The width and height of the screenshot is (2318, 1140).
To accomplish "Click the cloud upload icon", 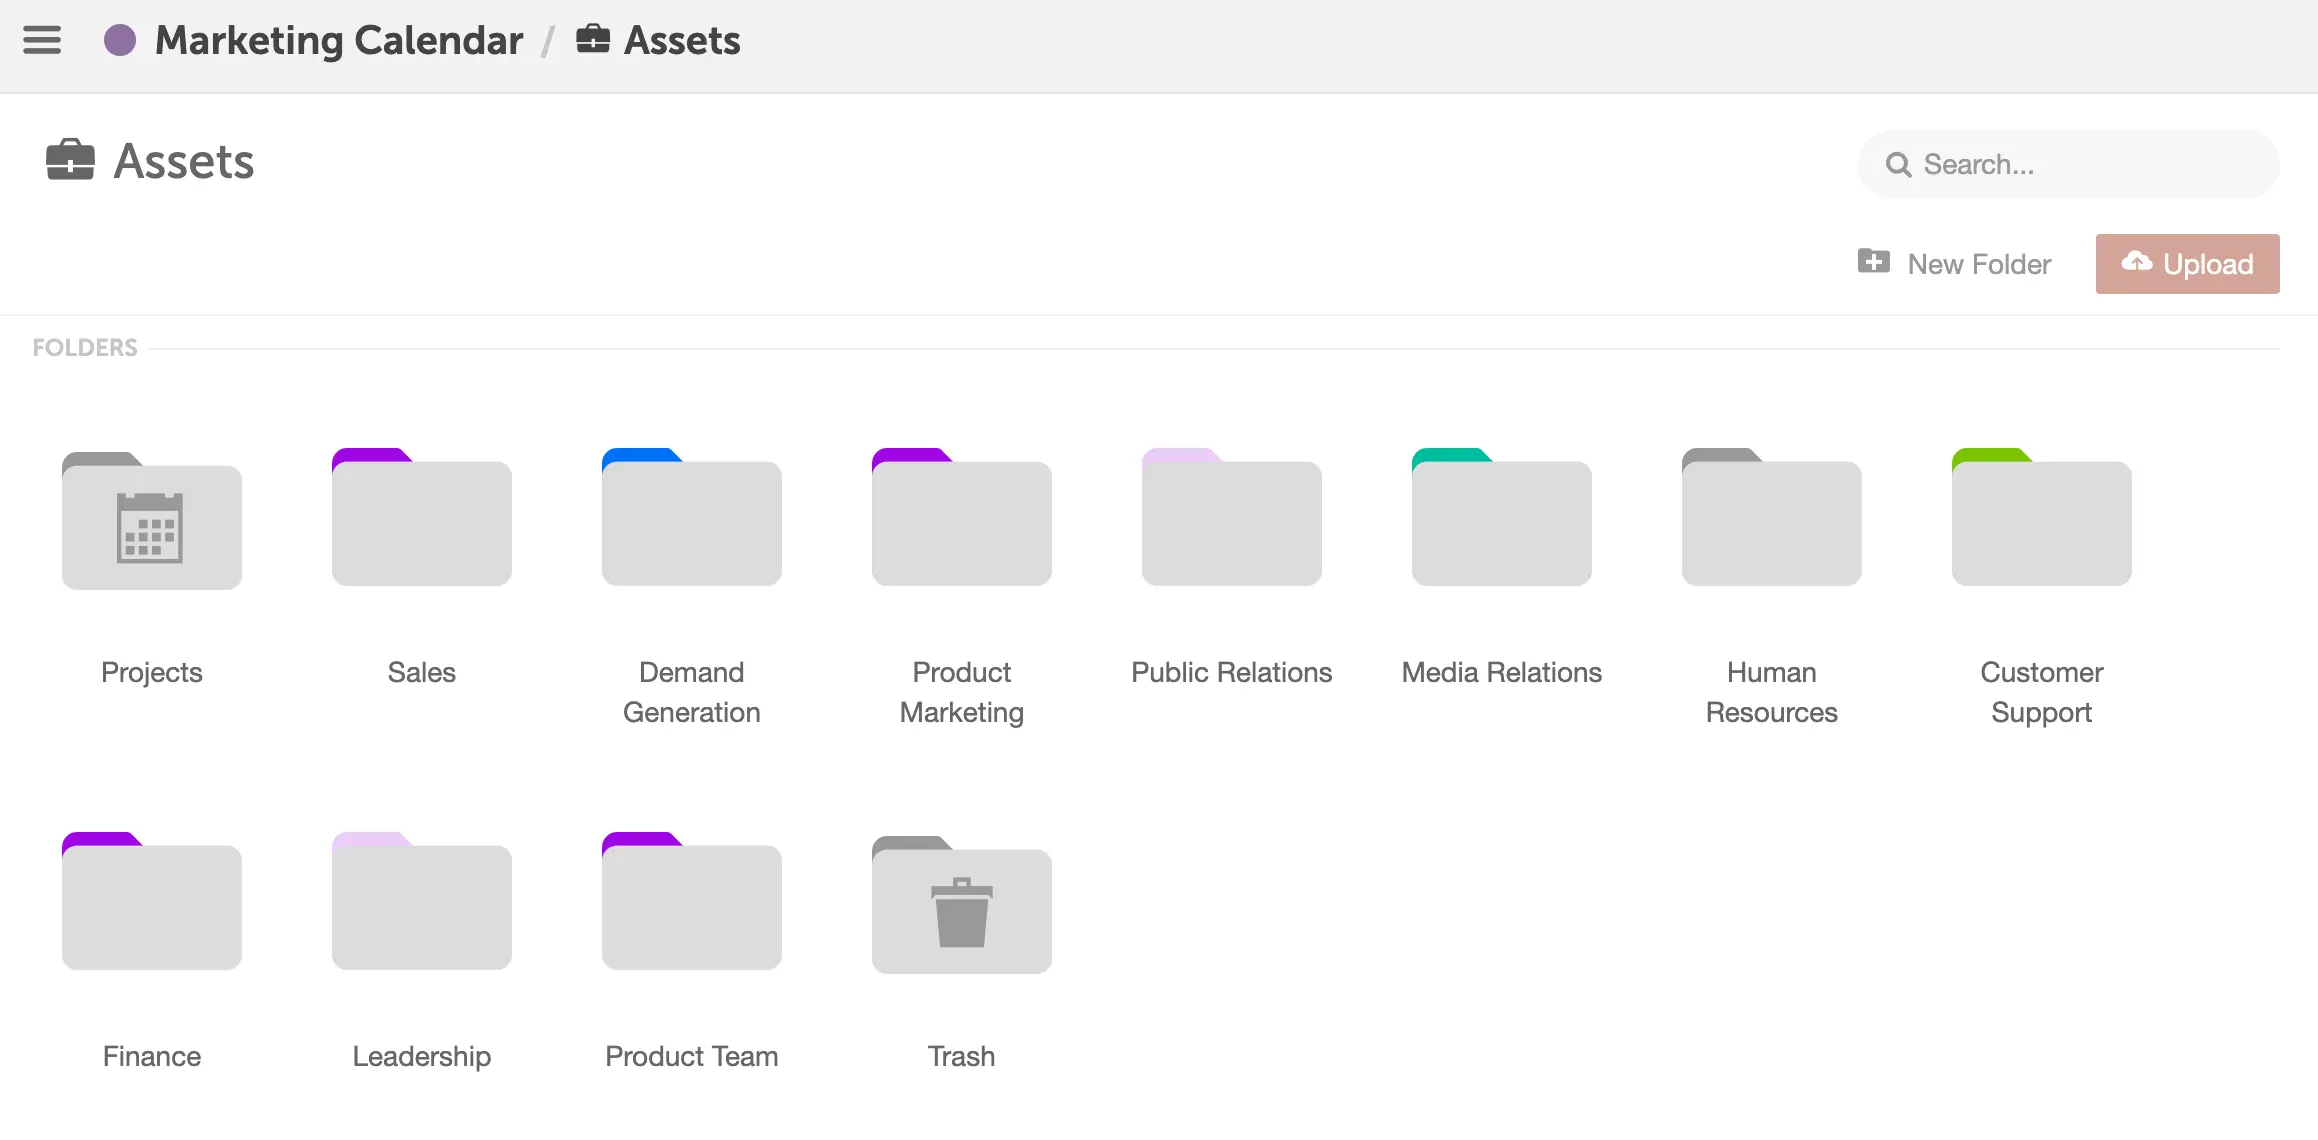I will click(x=2137, y=262).
